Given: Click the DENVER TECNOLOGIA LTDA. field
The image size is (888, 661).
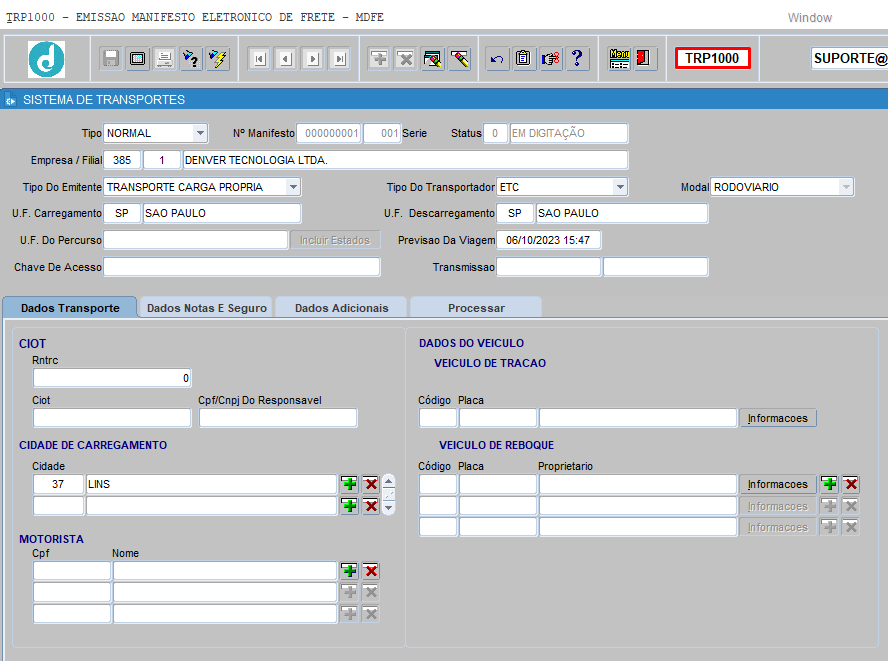Looking at the screenshot, I should pyautogui.click(x=405, y=160).
